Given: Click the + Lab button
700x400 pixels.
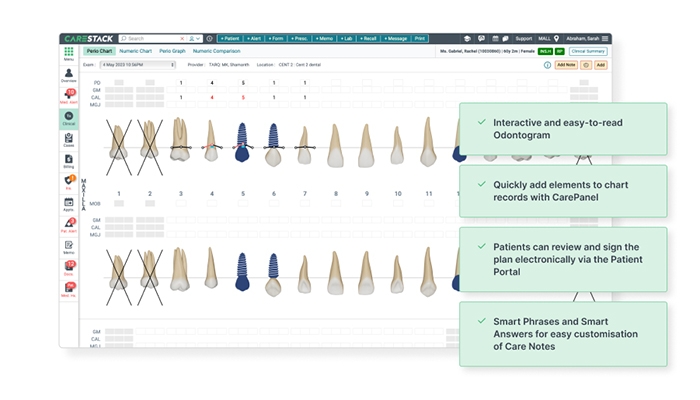Looking at the screenshot, I should click(x=346, y=38).
